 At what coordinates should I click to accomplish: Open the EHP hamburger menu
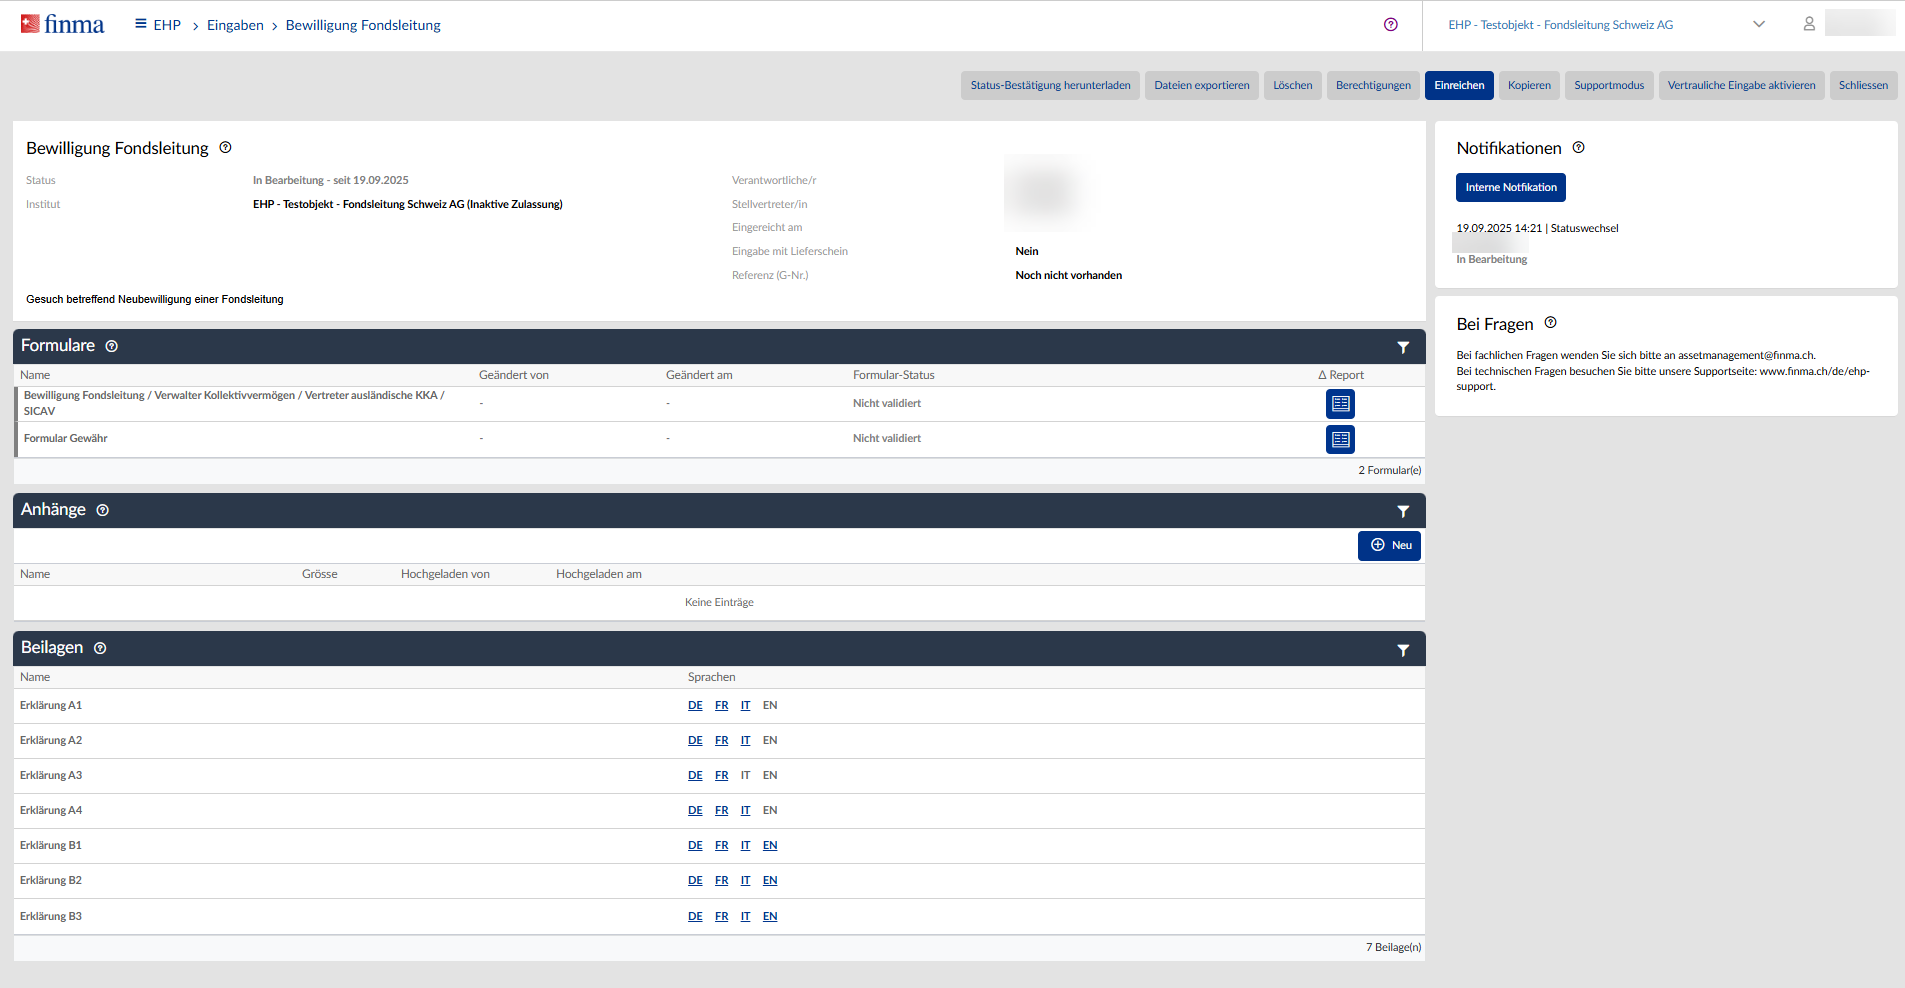click(141, 24)
